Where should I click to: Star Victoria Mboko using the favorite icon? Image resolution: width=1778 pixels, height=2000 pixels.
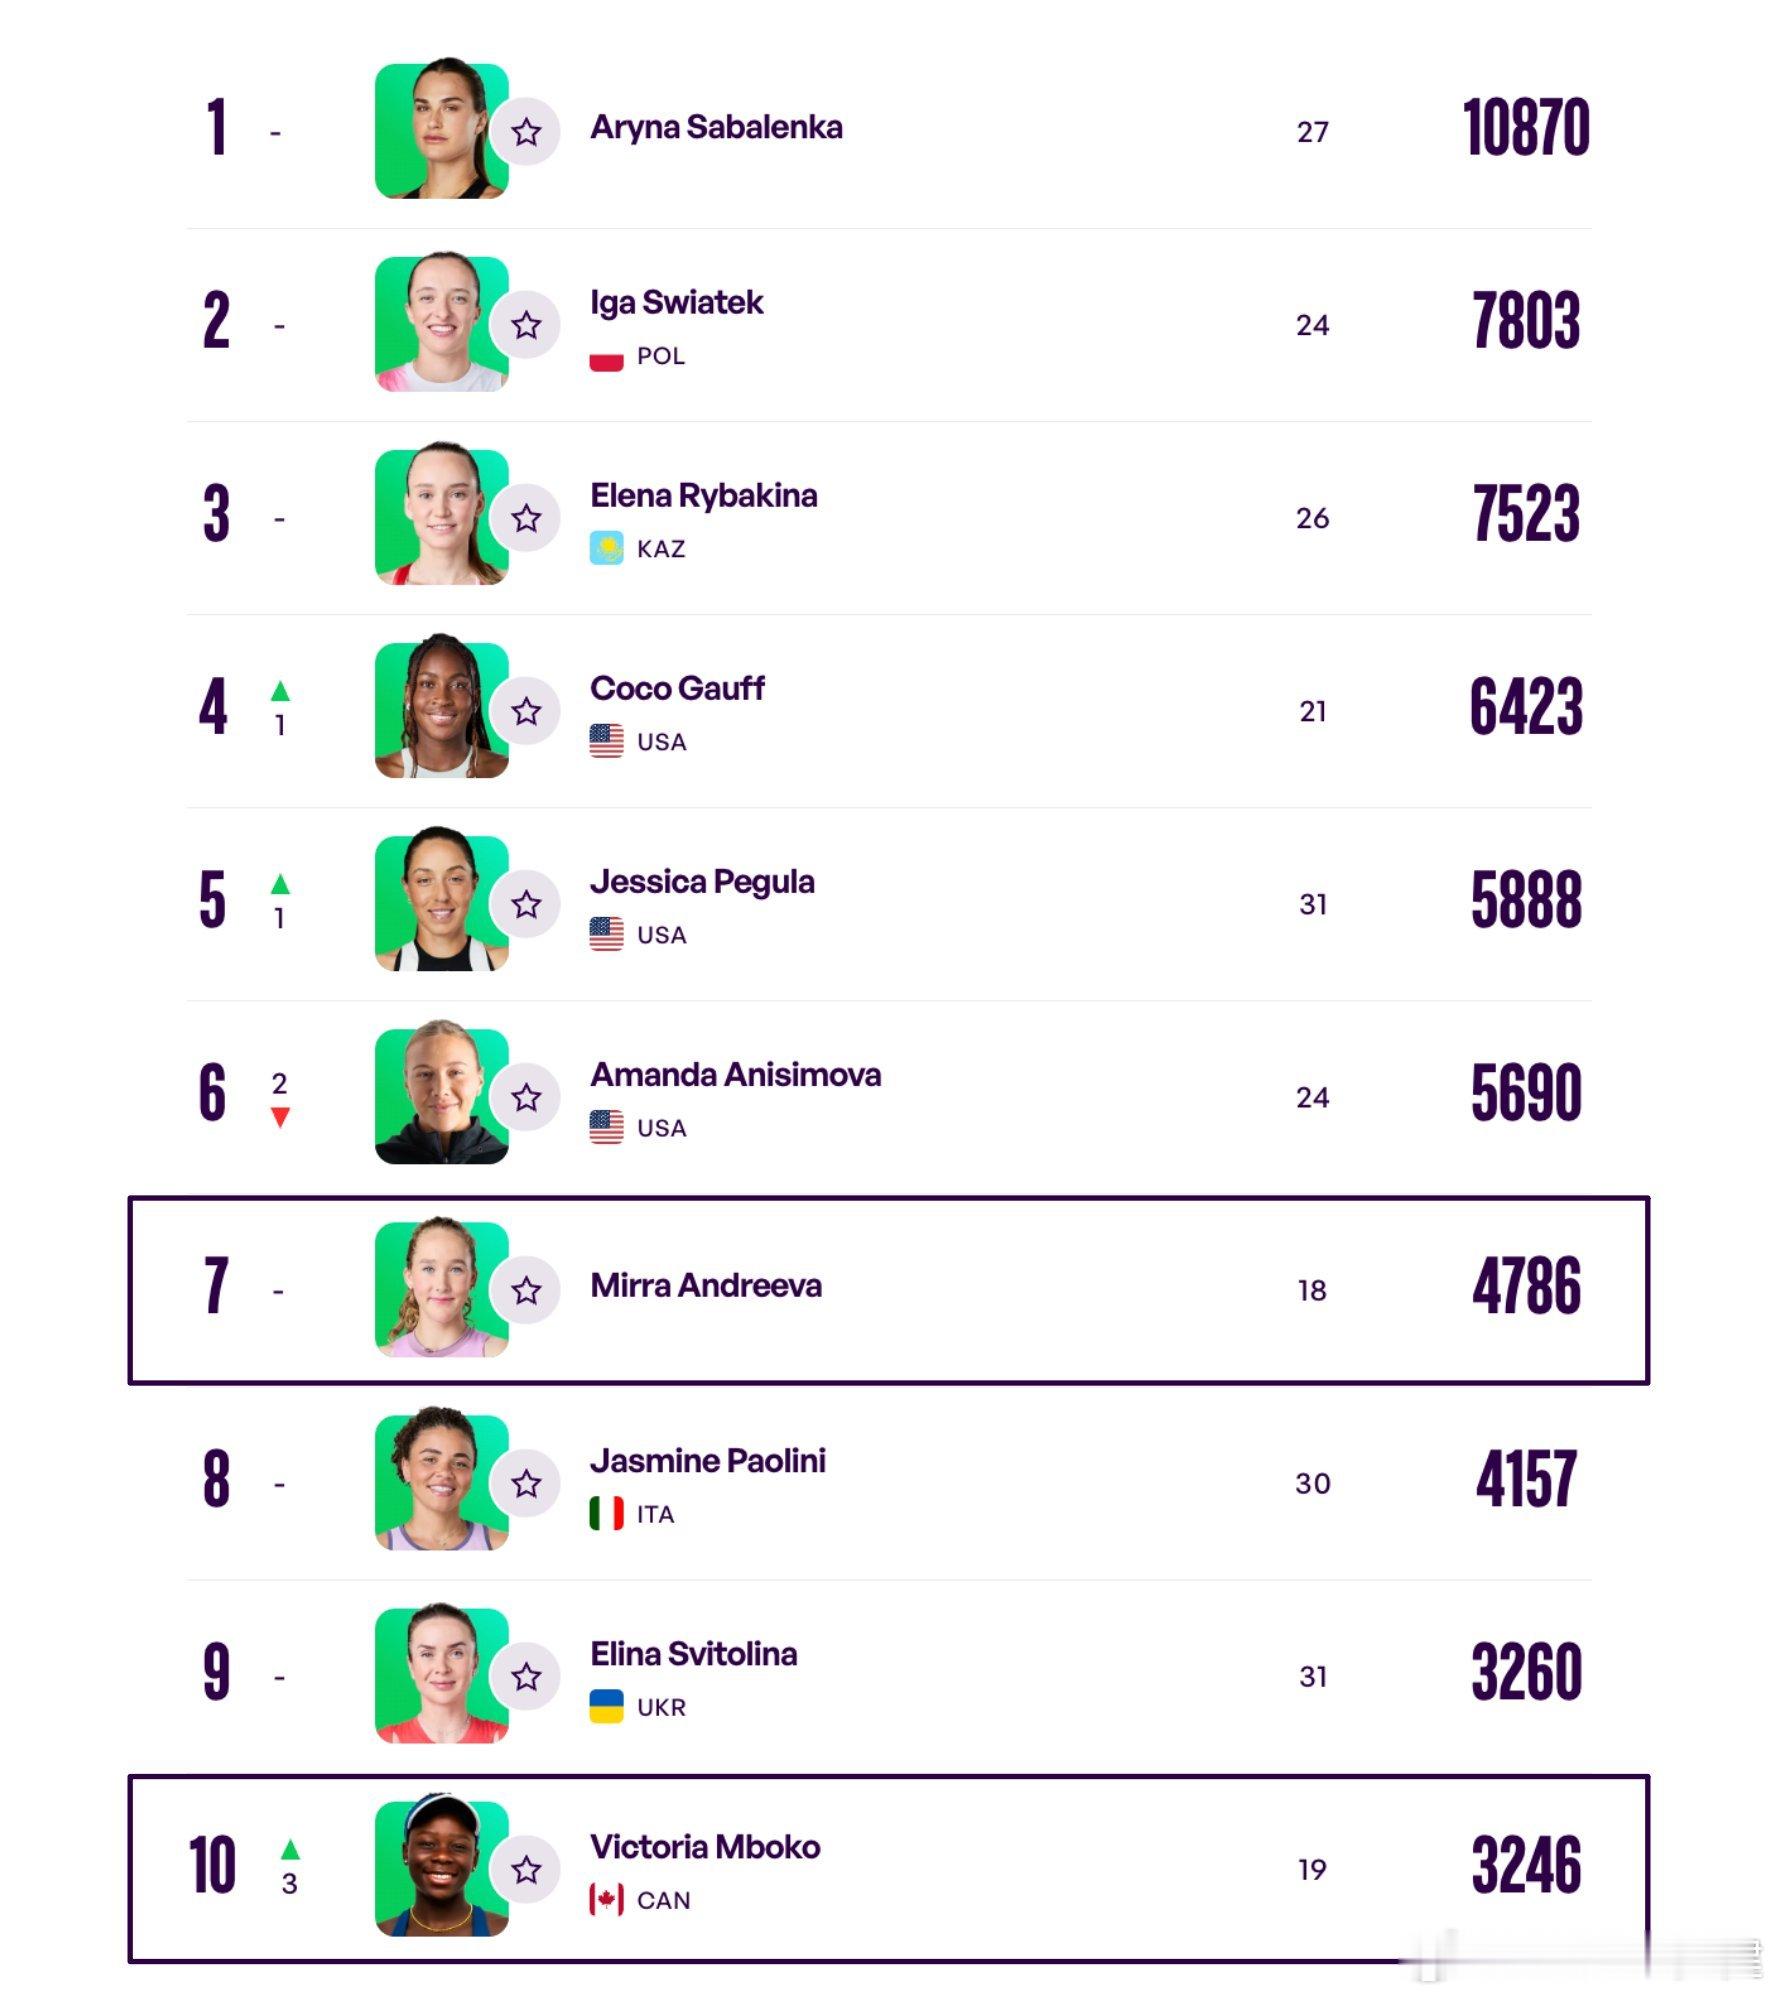tap(526, 1869)
